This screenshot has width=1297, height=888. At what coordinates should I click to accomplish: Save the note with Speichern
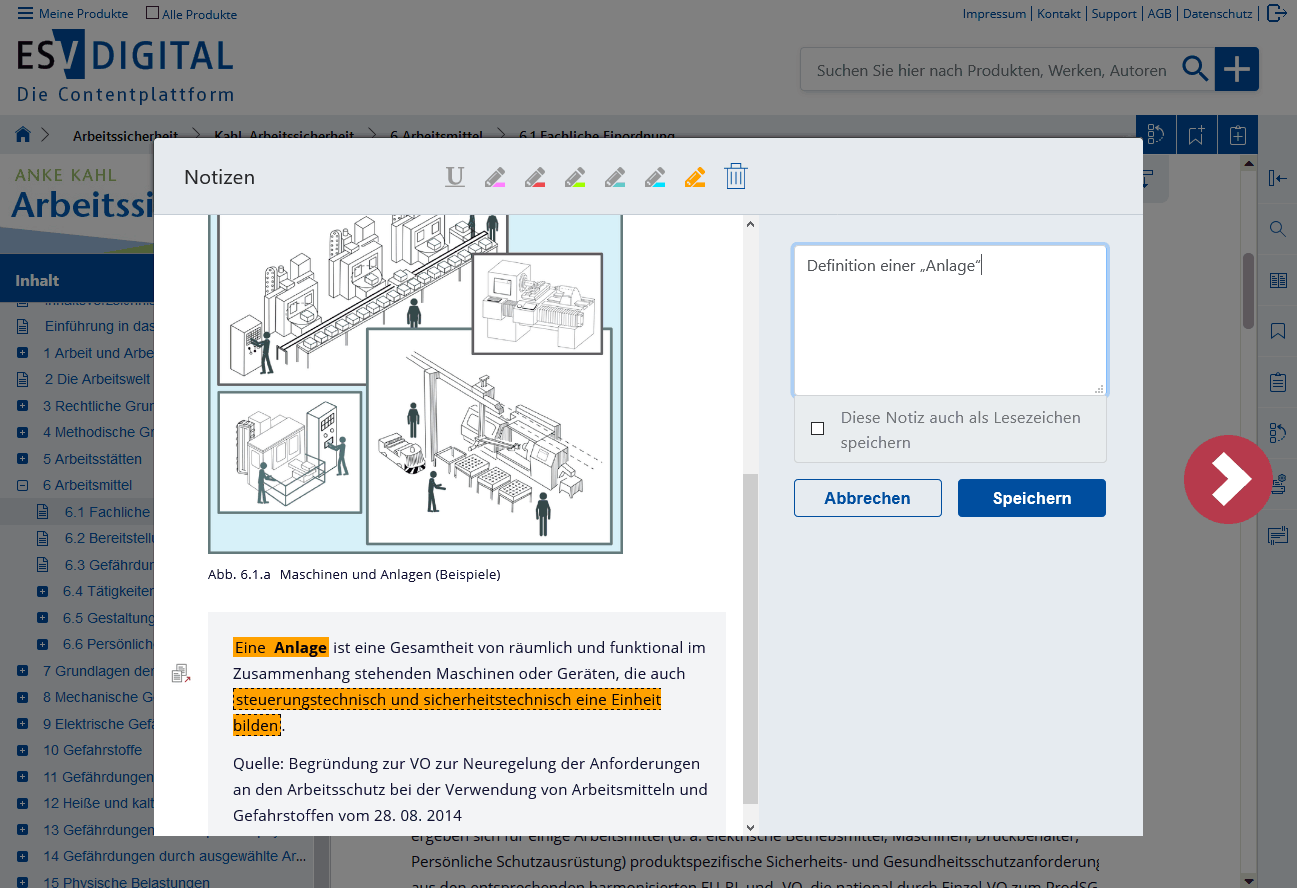coord(1031,498)
